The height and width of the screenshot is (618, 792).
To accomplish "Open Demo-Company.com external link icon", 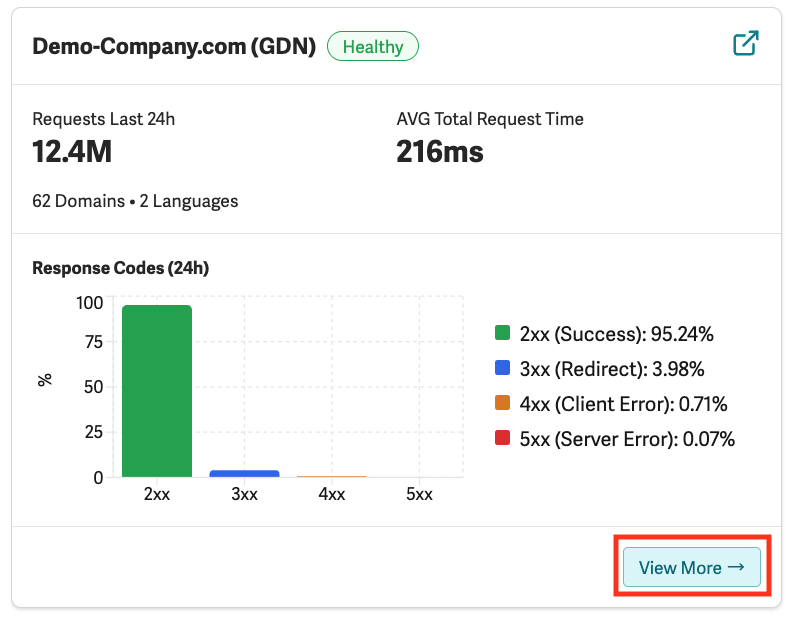I will click(x=745, y=43).
